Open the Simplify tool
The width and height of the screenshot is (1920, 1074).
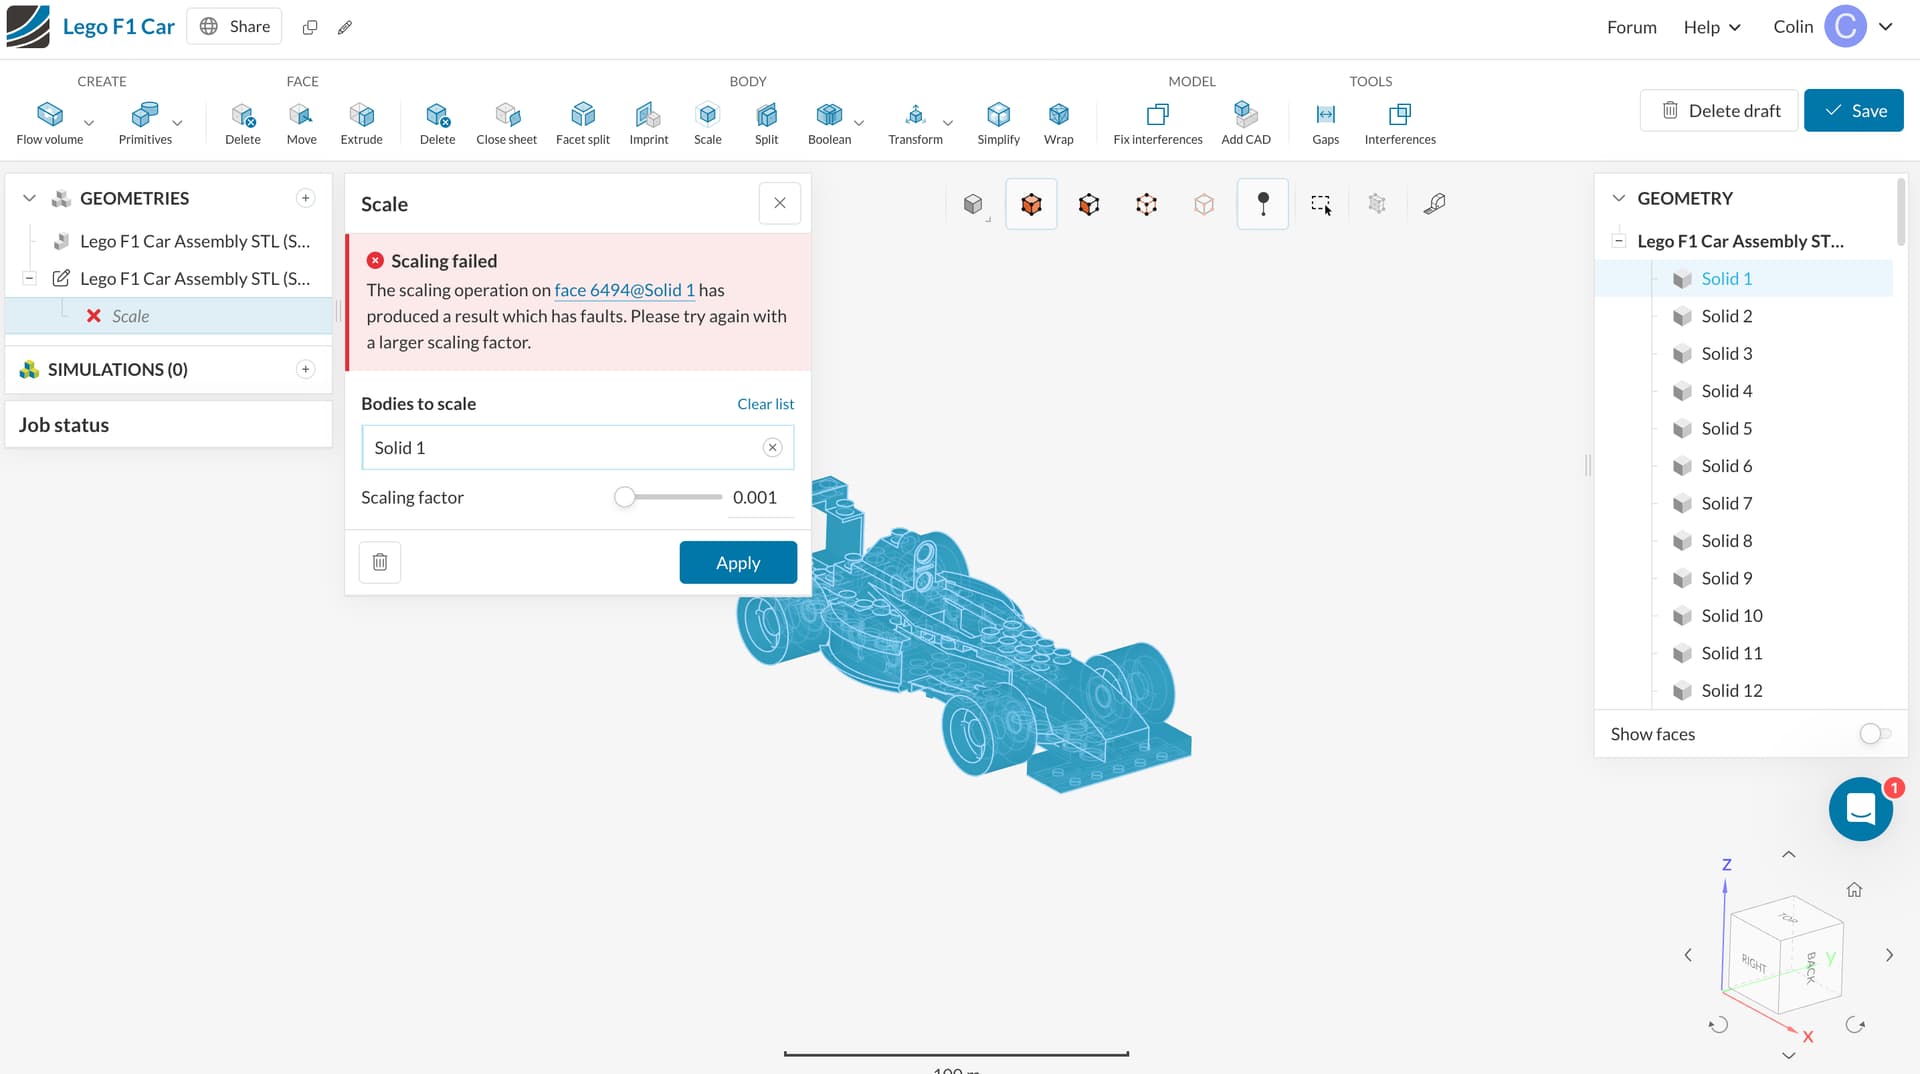pos(998,122)
